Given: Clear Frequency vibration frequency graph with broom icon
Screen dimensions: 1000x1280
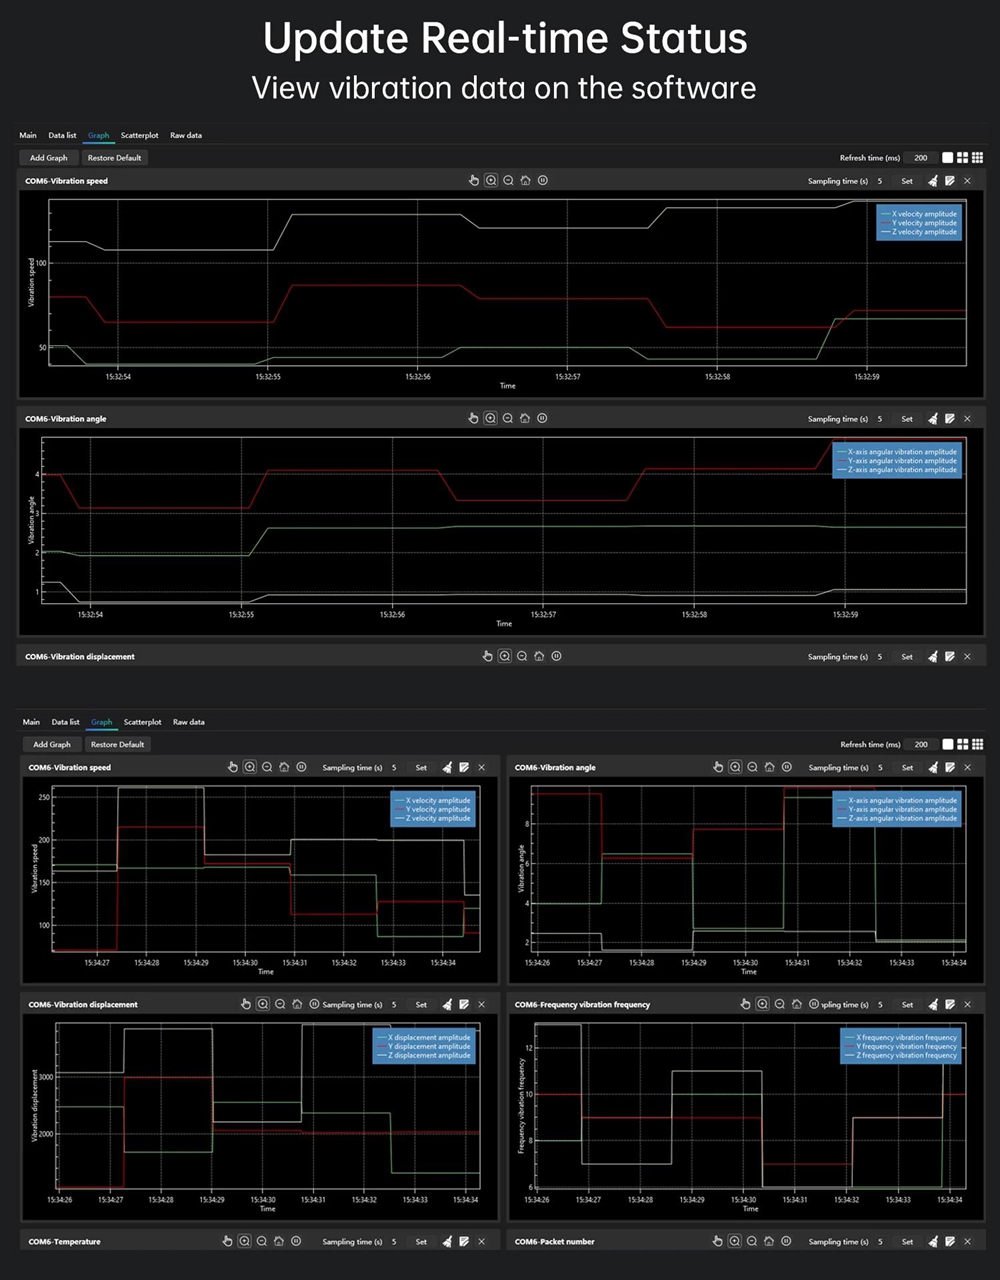Looking at the screenshot, I should [x=933, y=1004].
